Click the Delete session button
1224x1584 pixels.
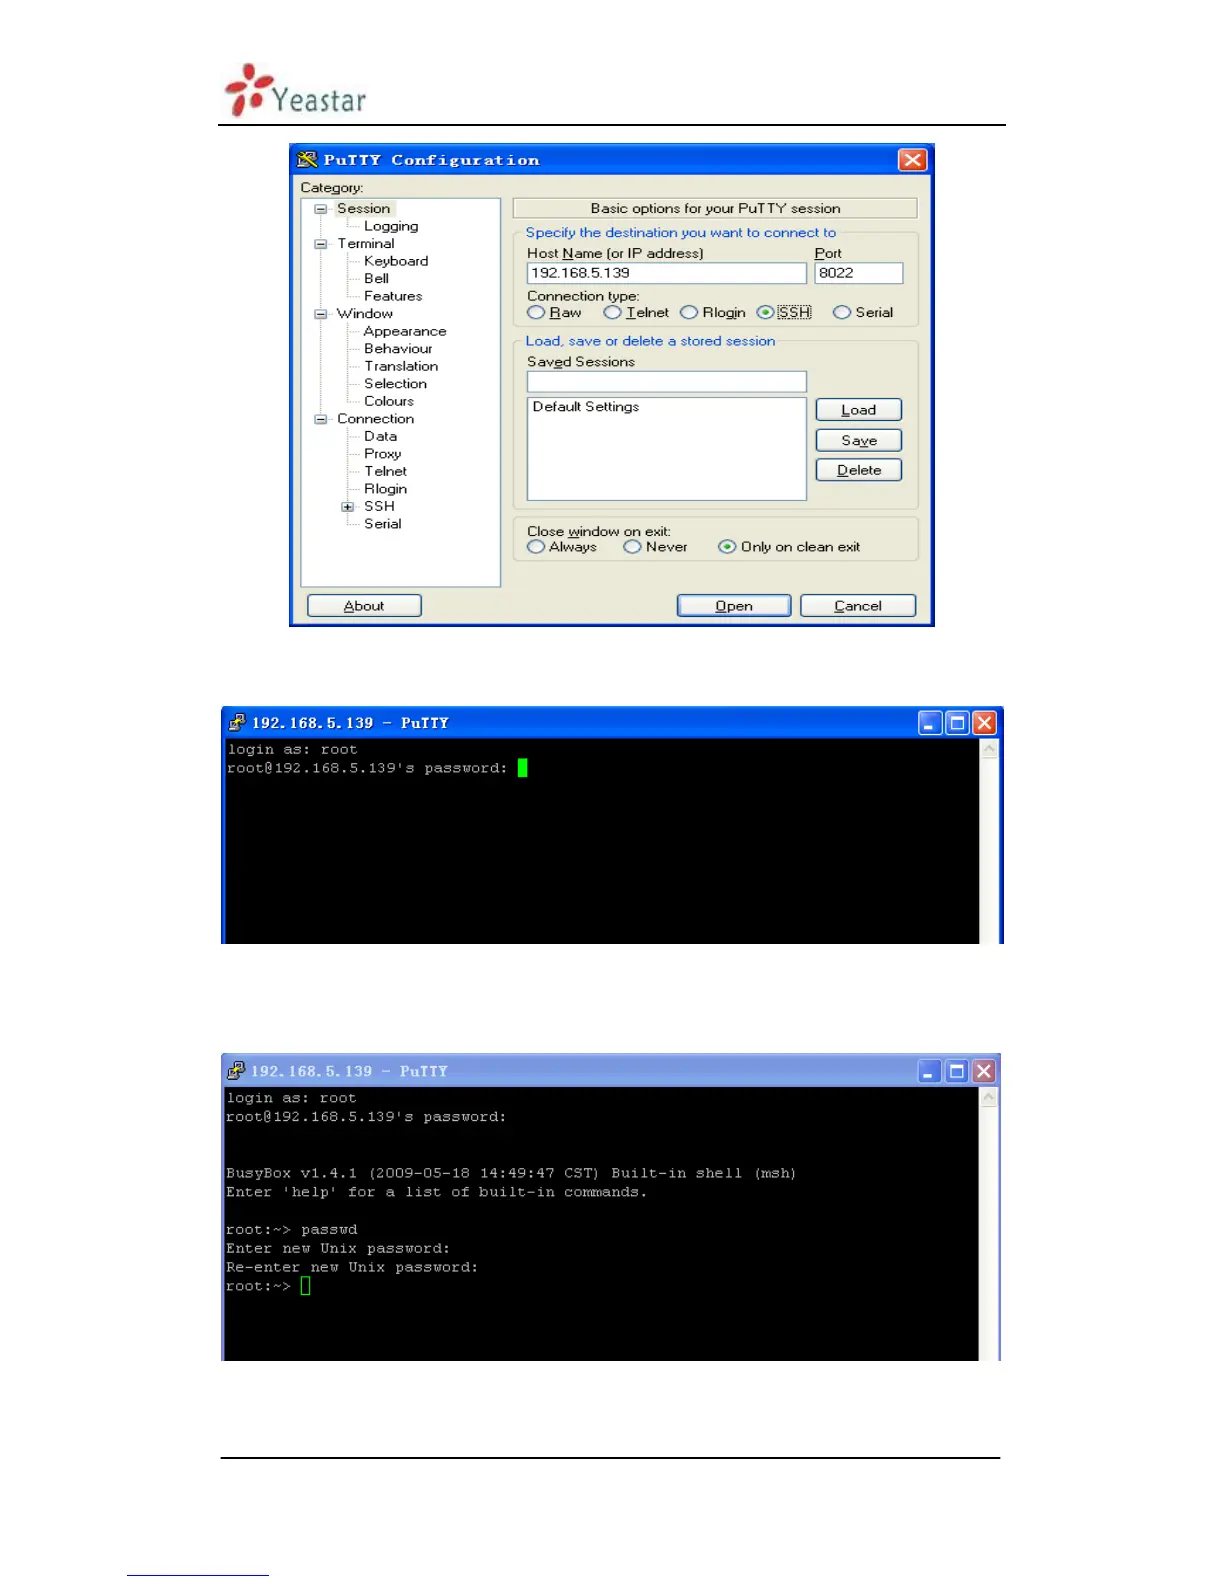(858, 470)
